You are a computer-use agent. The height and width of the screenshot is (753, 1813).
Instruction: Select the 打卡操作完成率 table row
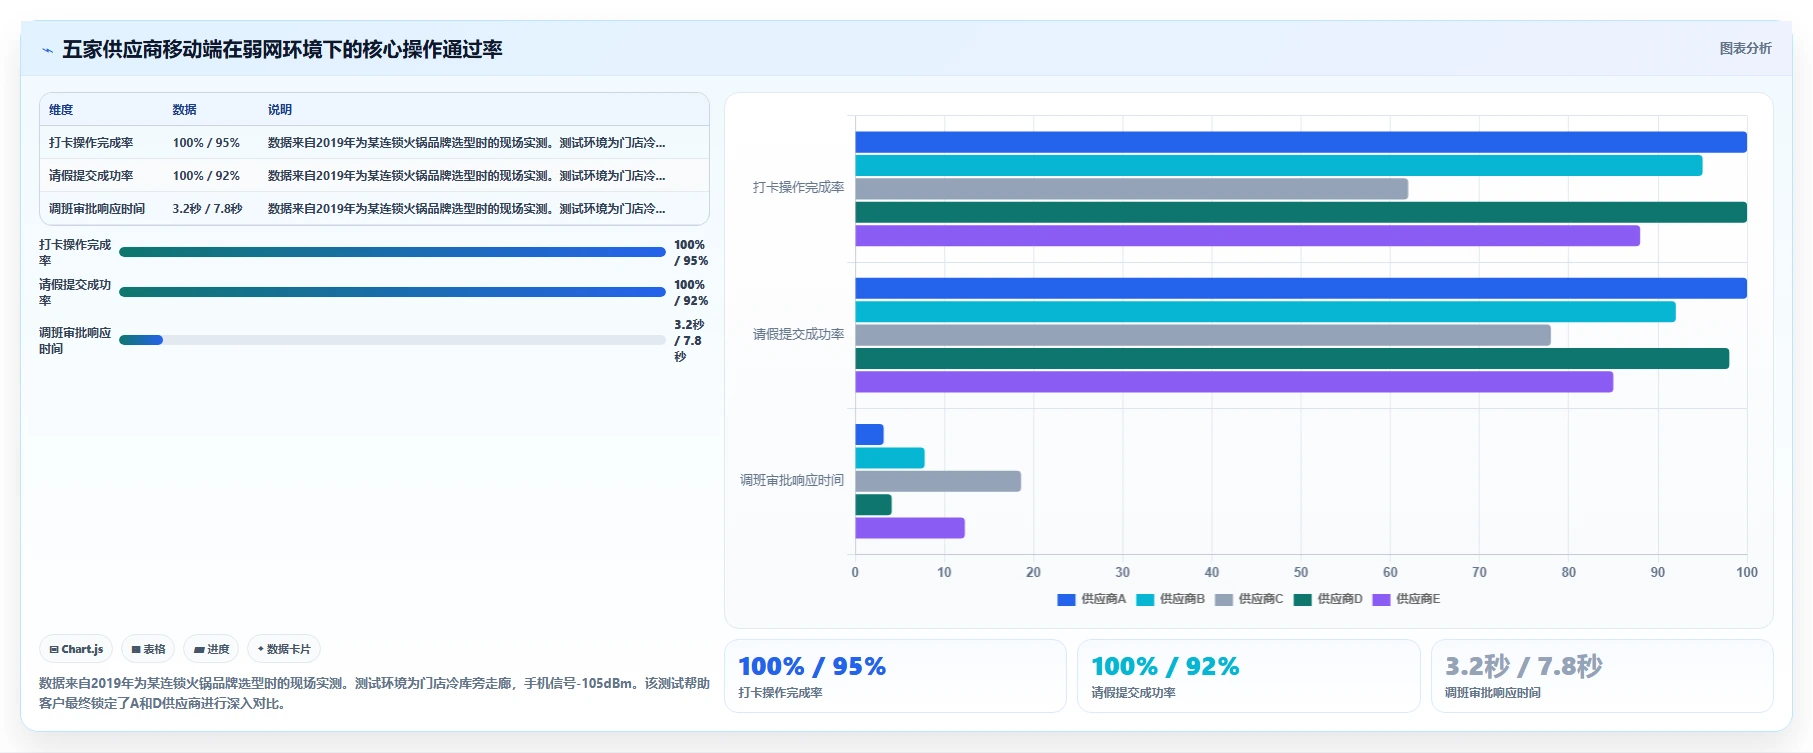pos(374,143)
